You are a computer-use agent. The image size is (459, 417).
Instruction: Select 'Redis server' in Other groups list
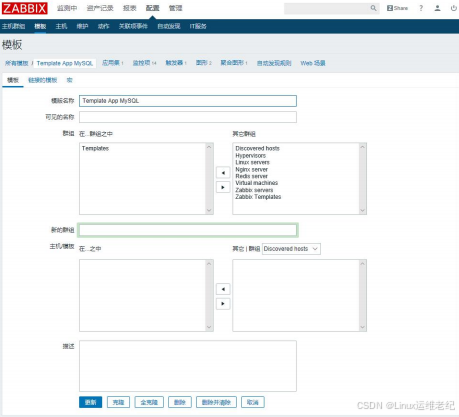click(x=251, y=176)
